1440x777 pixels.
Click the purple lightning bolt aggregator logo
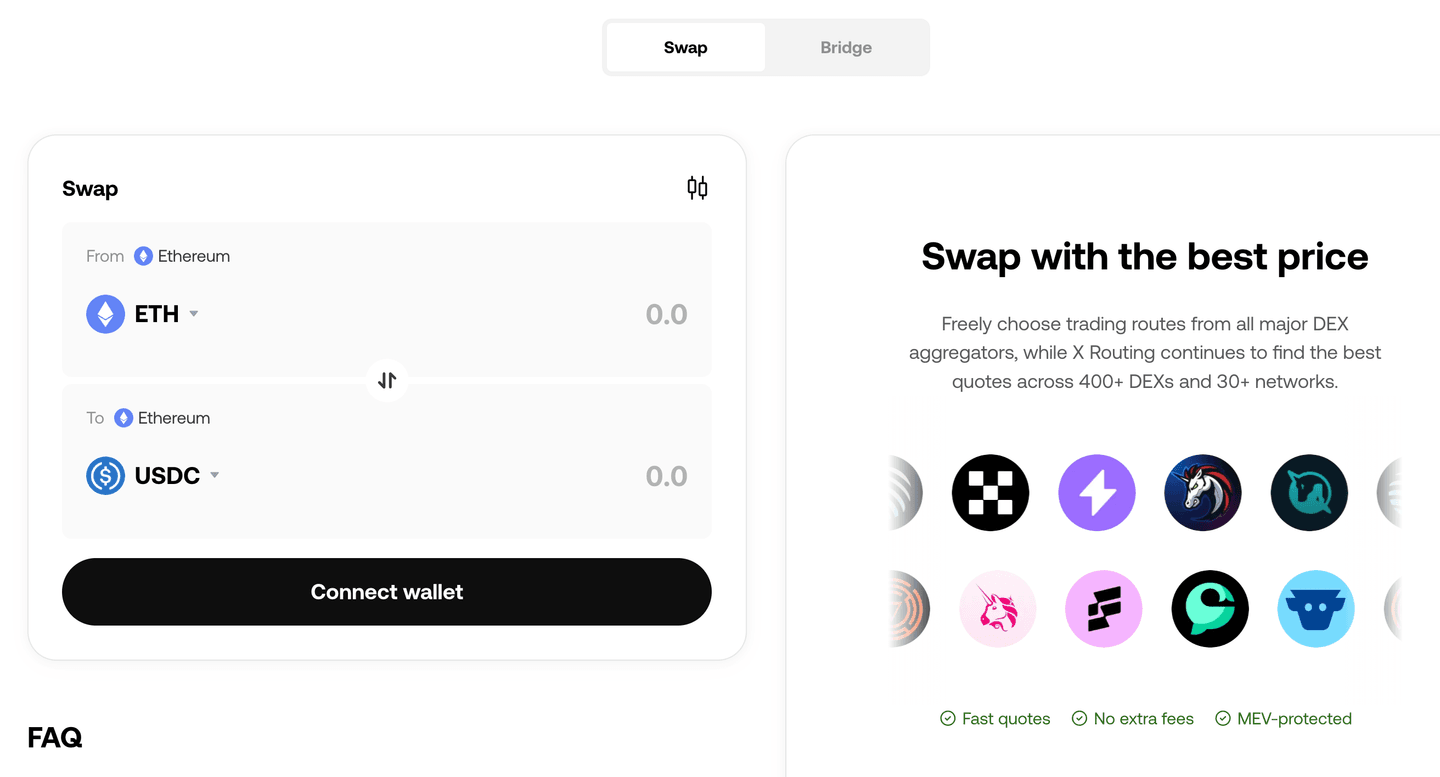[x=1097, y=492]
